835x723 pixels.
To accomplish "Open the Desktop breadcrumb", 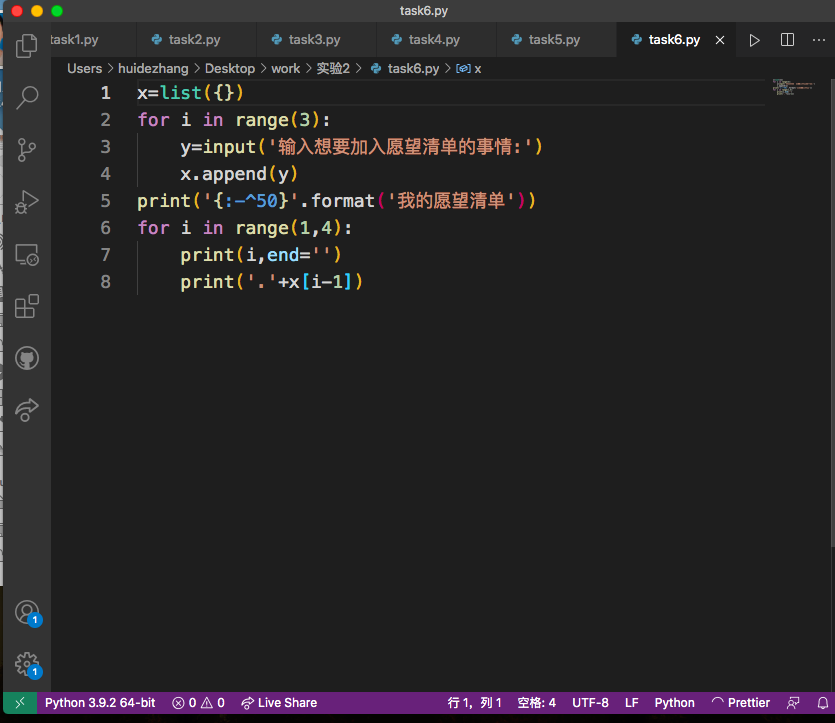I will point(230,69).
